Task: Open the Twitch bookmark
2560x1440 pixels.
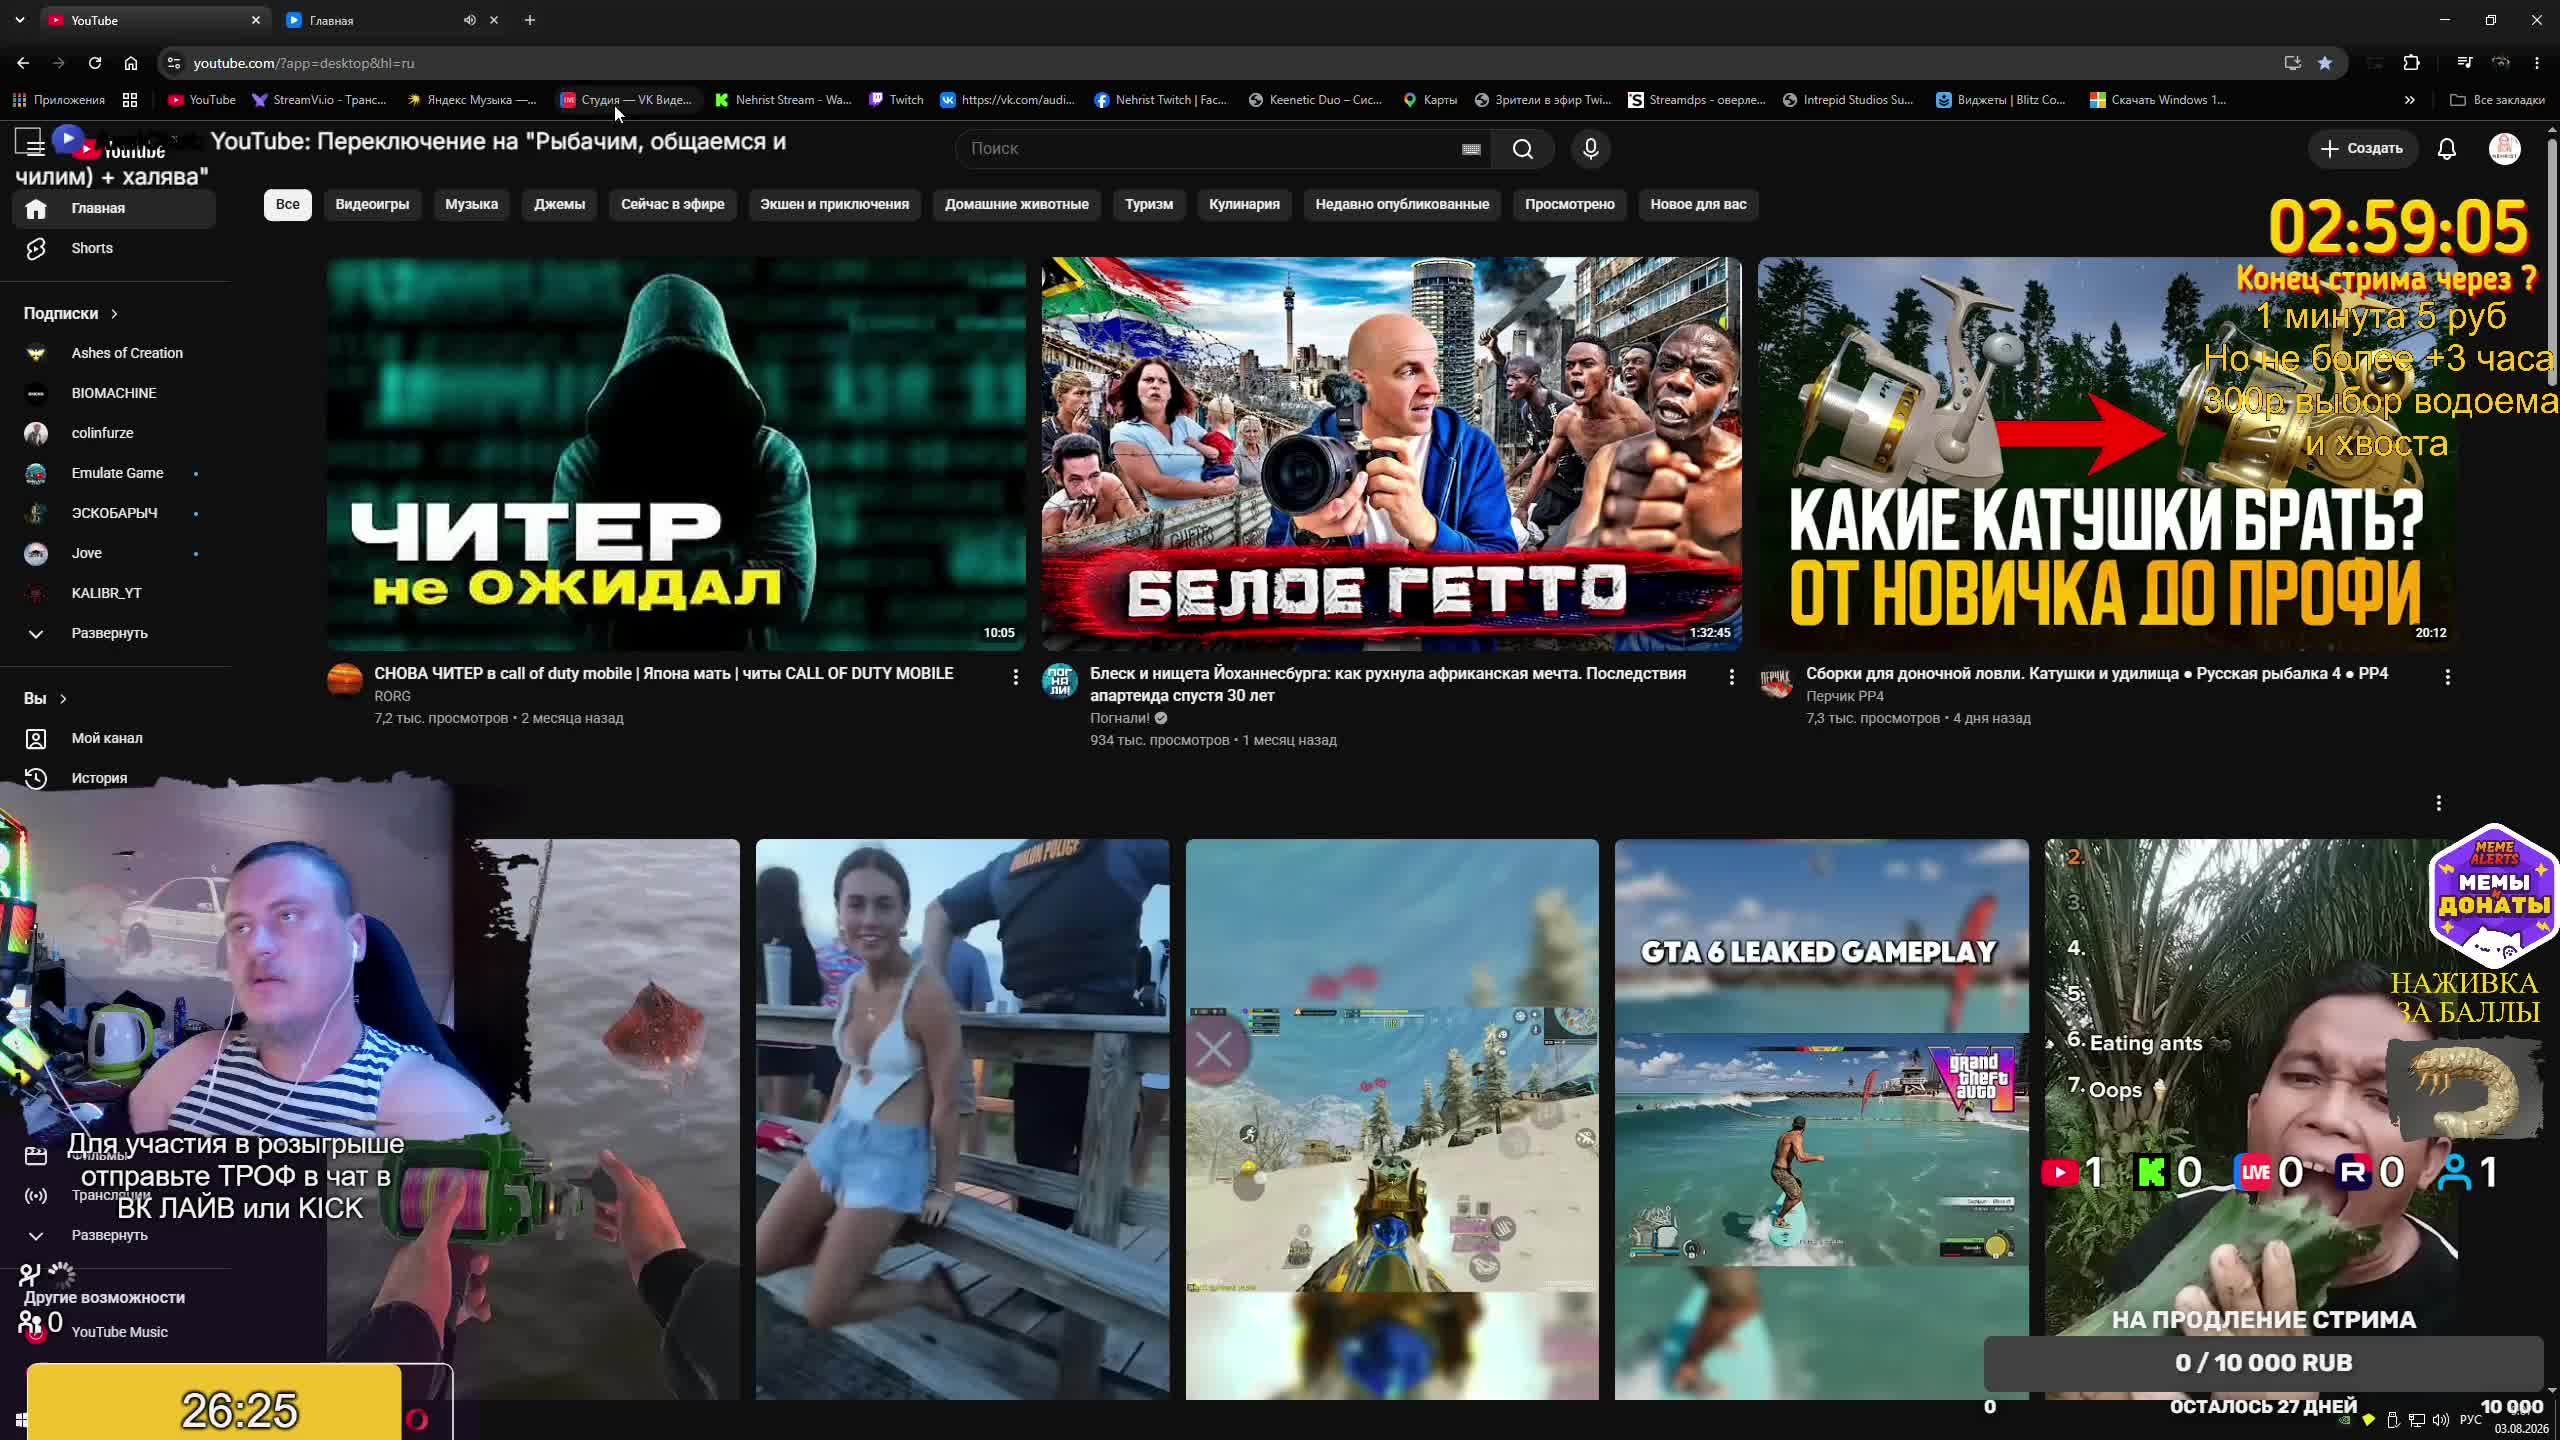Action: [x=896, y=100]
